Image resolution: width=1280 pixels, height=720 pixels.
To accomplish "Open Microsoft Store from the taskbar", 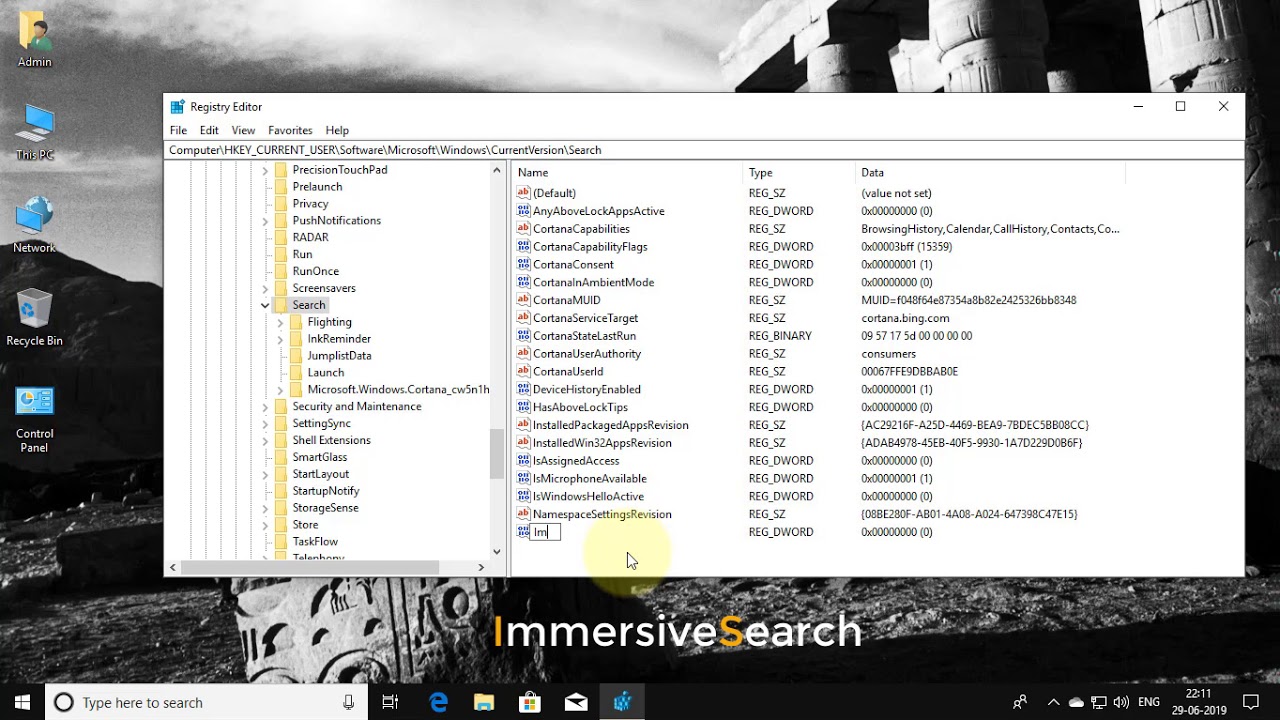I will [x=530, y=702].
